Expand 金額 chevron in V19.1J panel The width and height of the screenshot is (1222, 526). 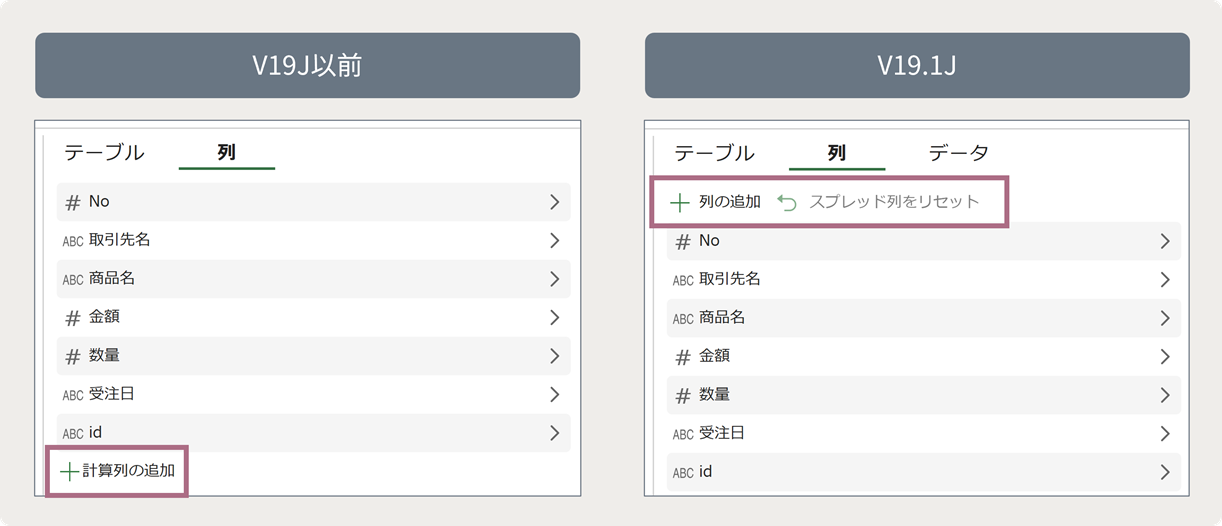[1164, 356]
